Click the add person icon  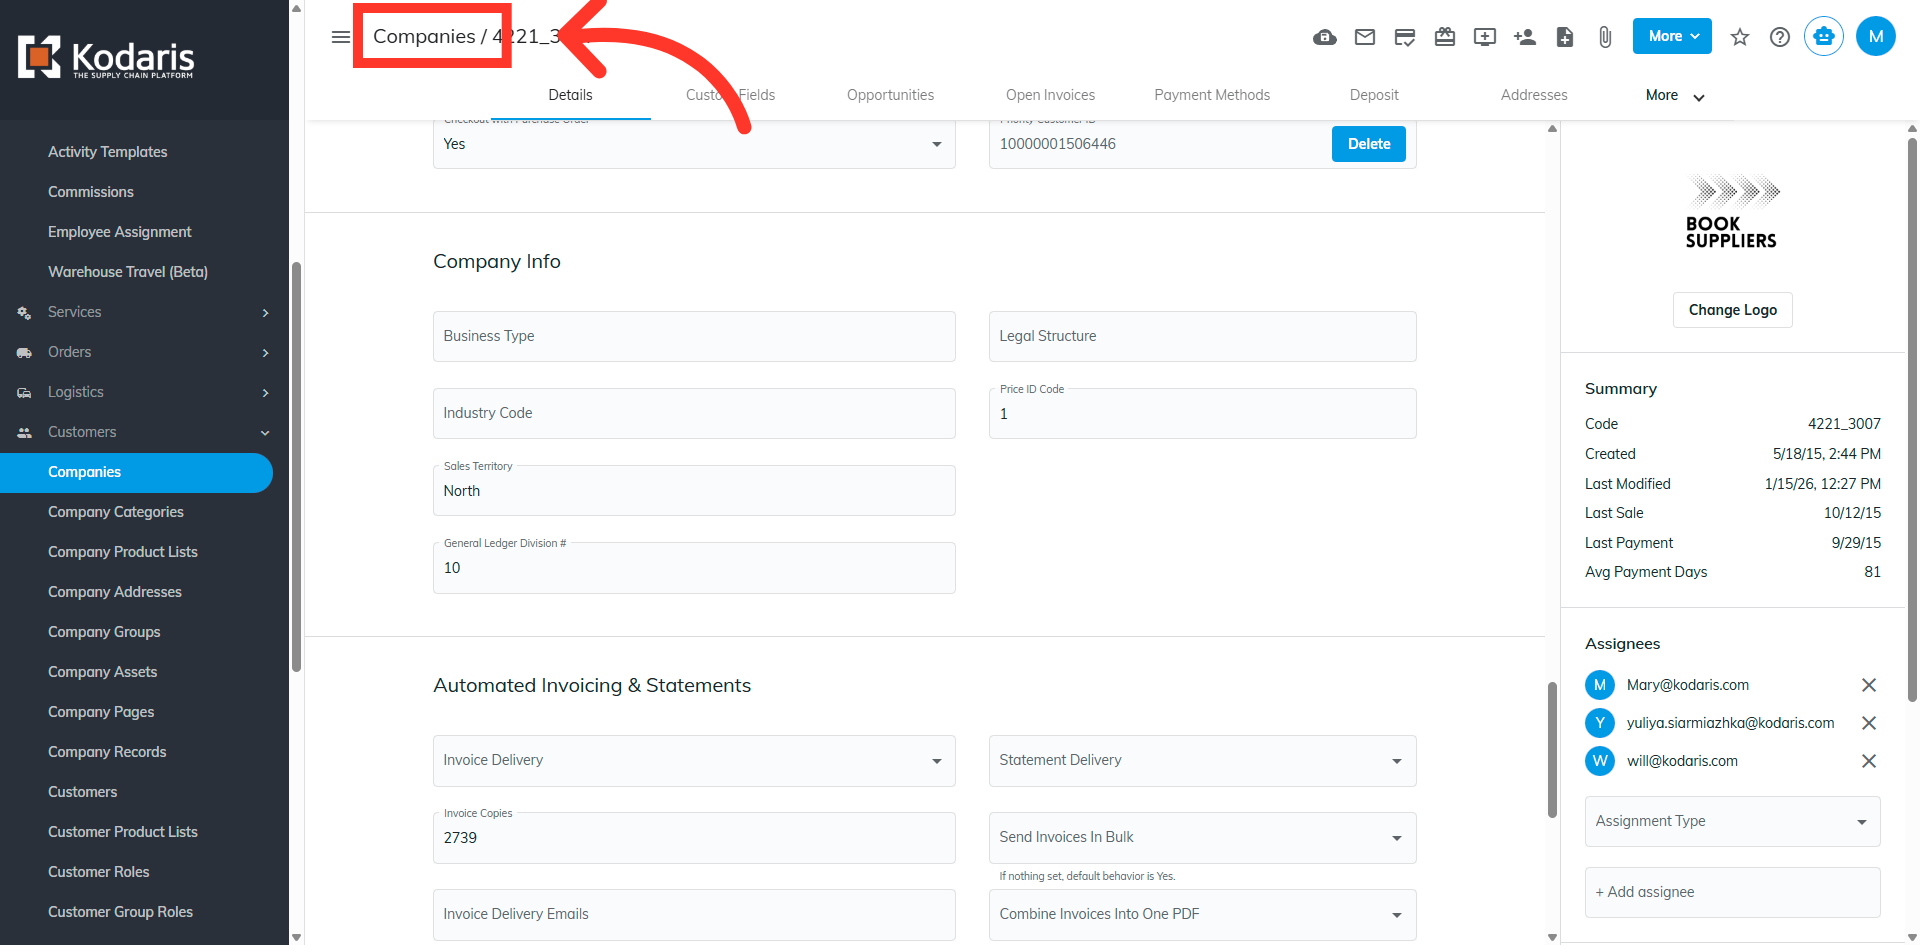coord(1525,37)
